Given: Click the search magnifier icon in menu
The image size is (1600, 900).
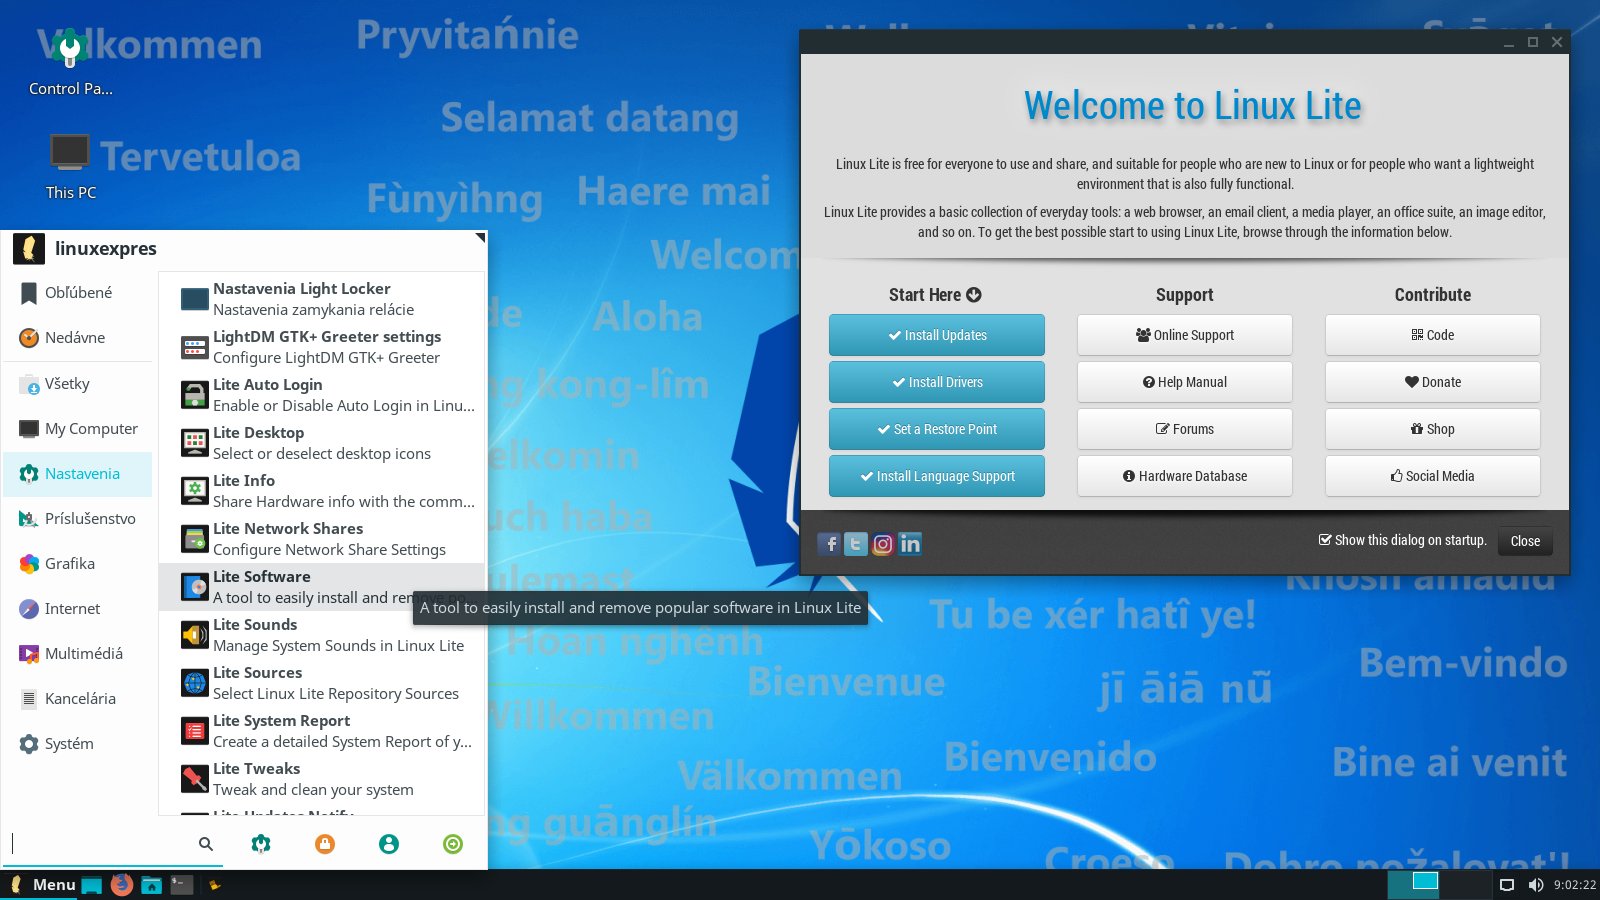Looking at the screenshot, I should (206, 844).
